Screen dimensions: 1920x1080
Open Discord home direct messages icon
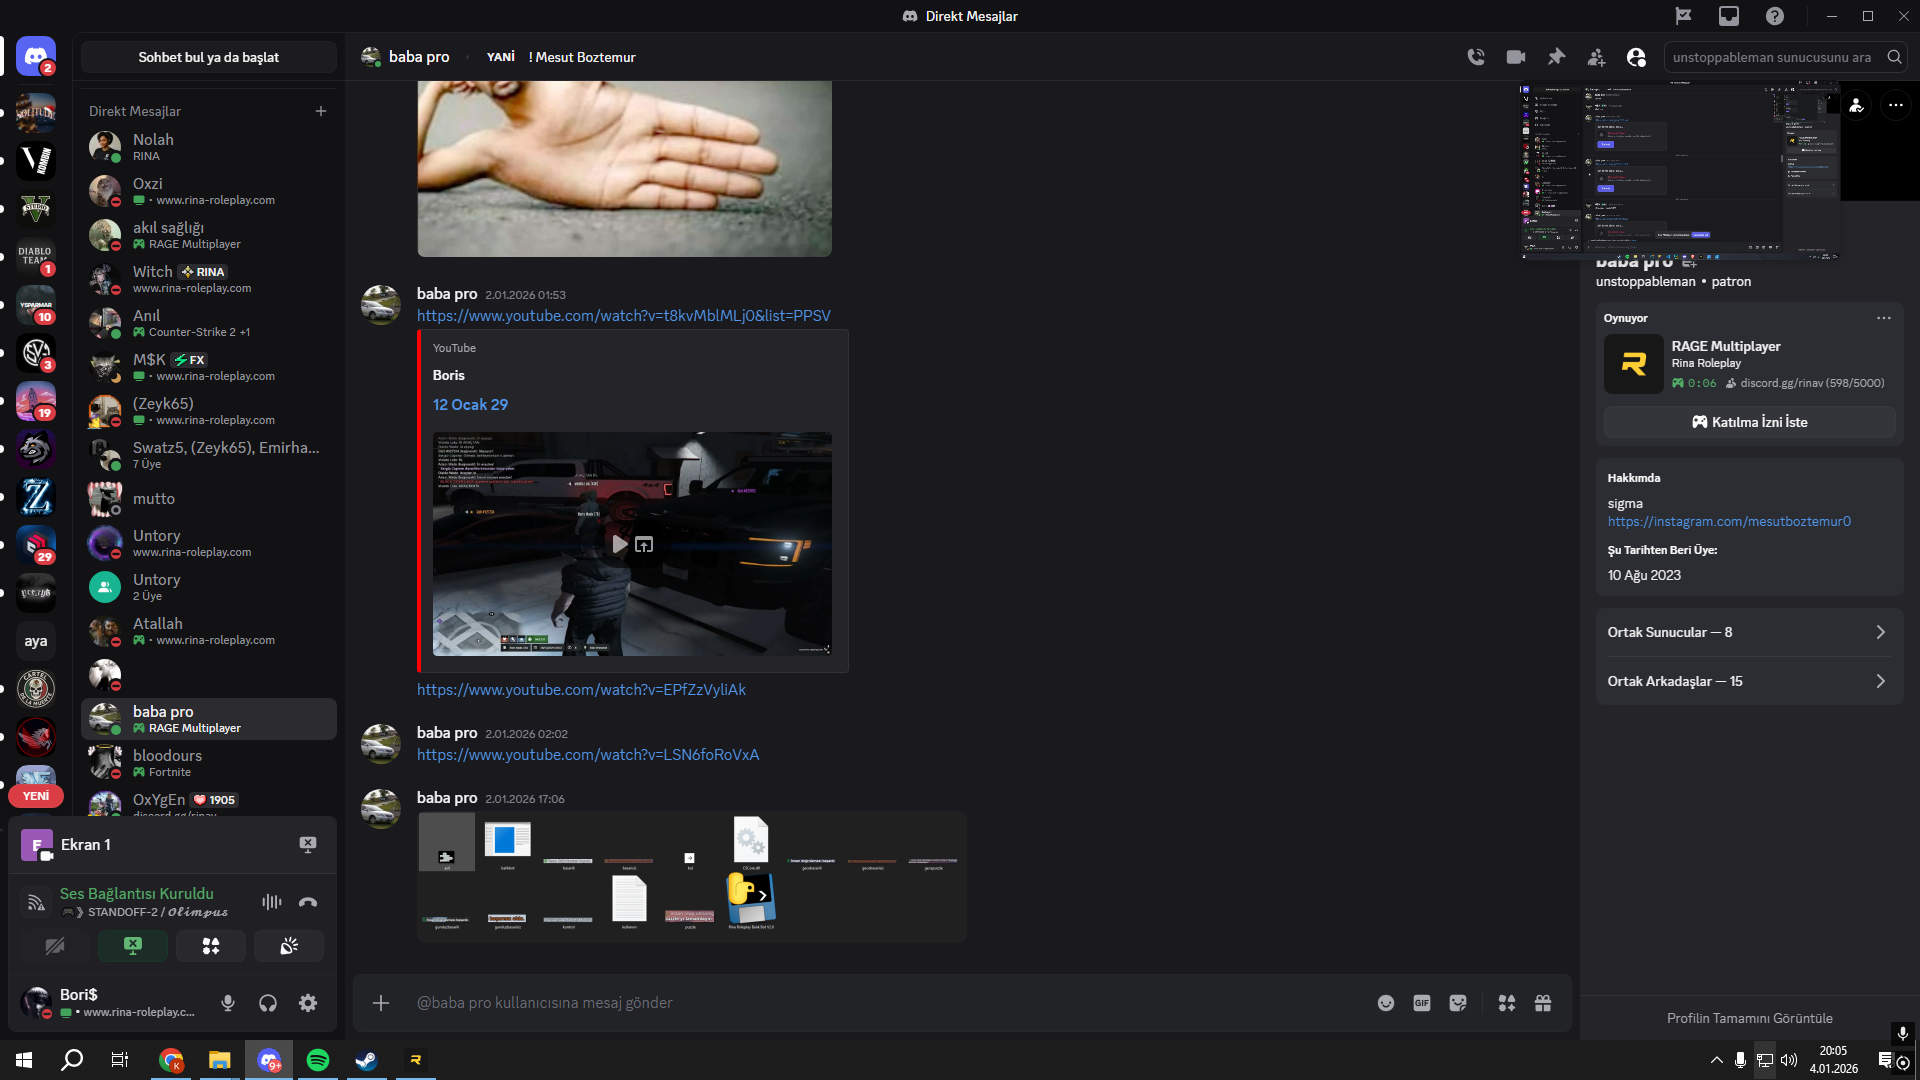(36, 57)
